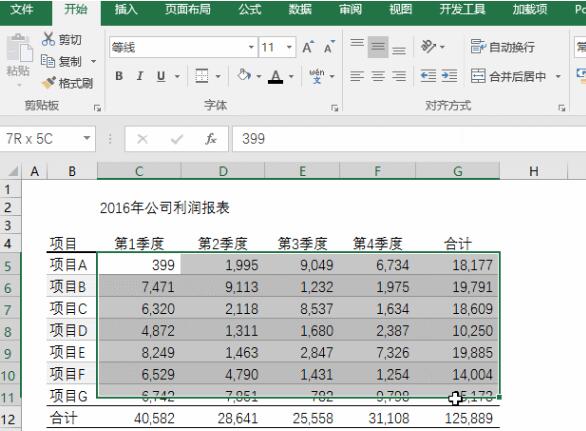
Task: Expand font color dropdown arrow
Action: [x=292, y=76]
